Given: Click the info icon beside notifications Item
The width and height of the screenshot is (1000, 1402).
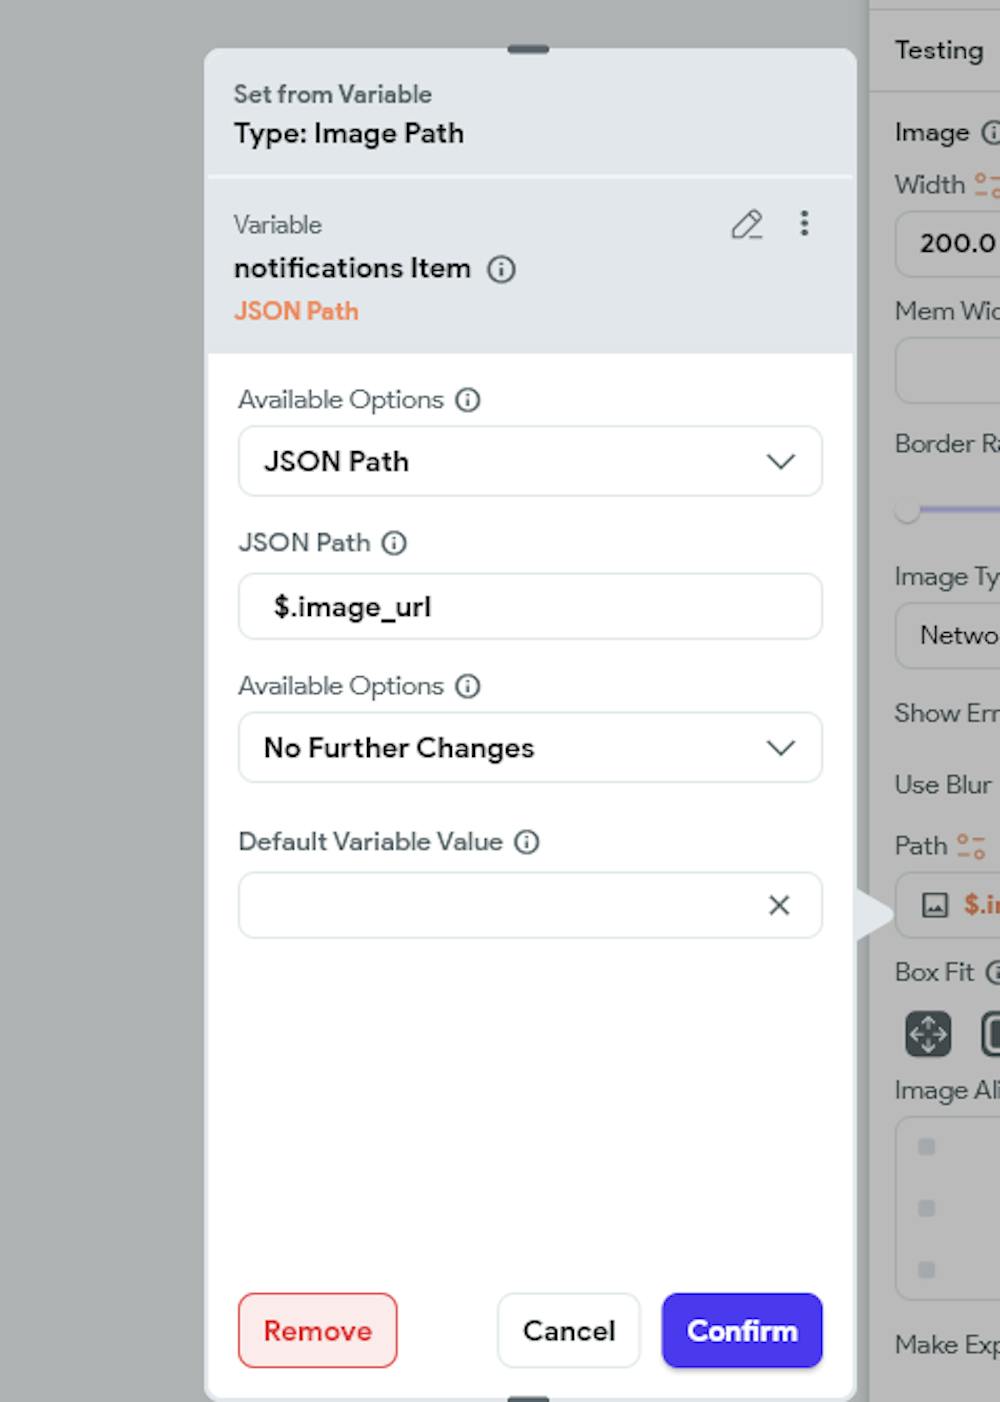Looking at the screenshot, I should pyautogui.click(x=502, y=270).
